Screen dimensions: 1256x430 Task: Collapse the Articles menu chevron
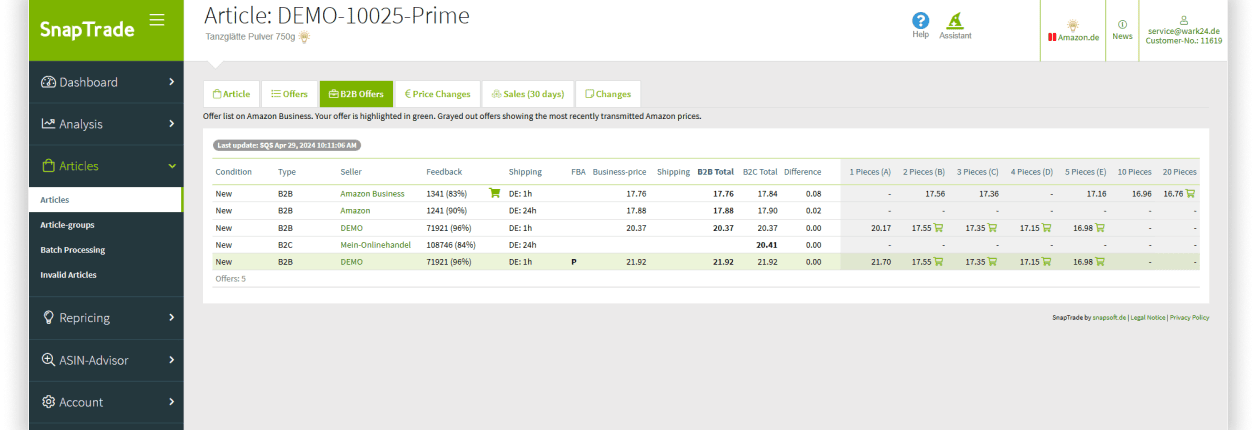[x=171, y=166]
